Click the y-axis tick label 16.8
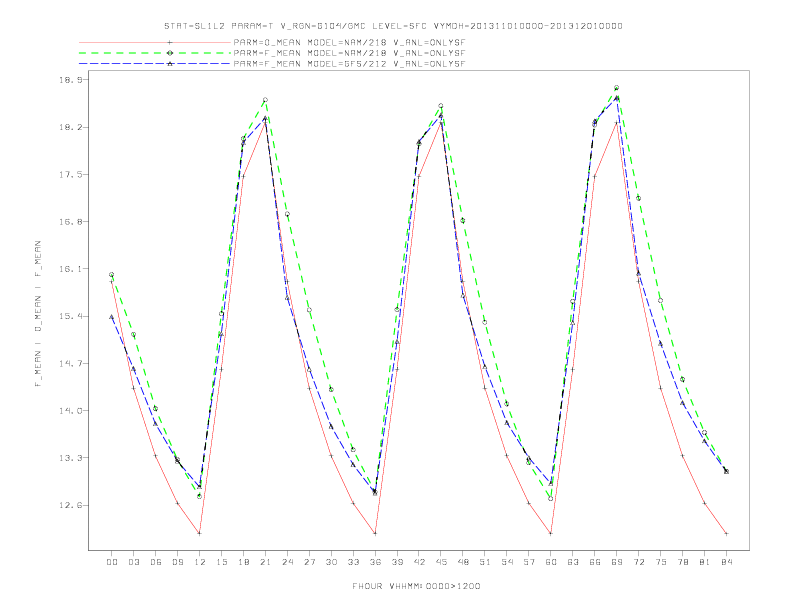This screenshot has width=792, height=612. pos(72,222)
